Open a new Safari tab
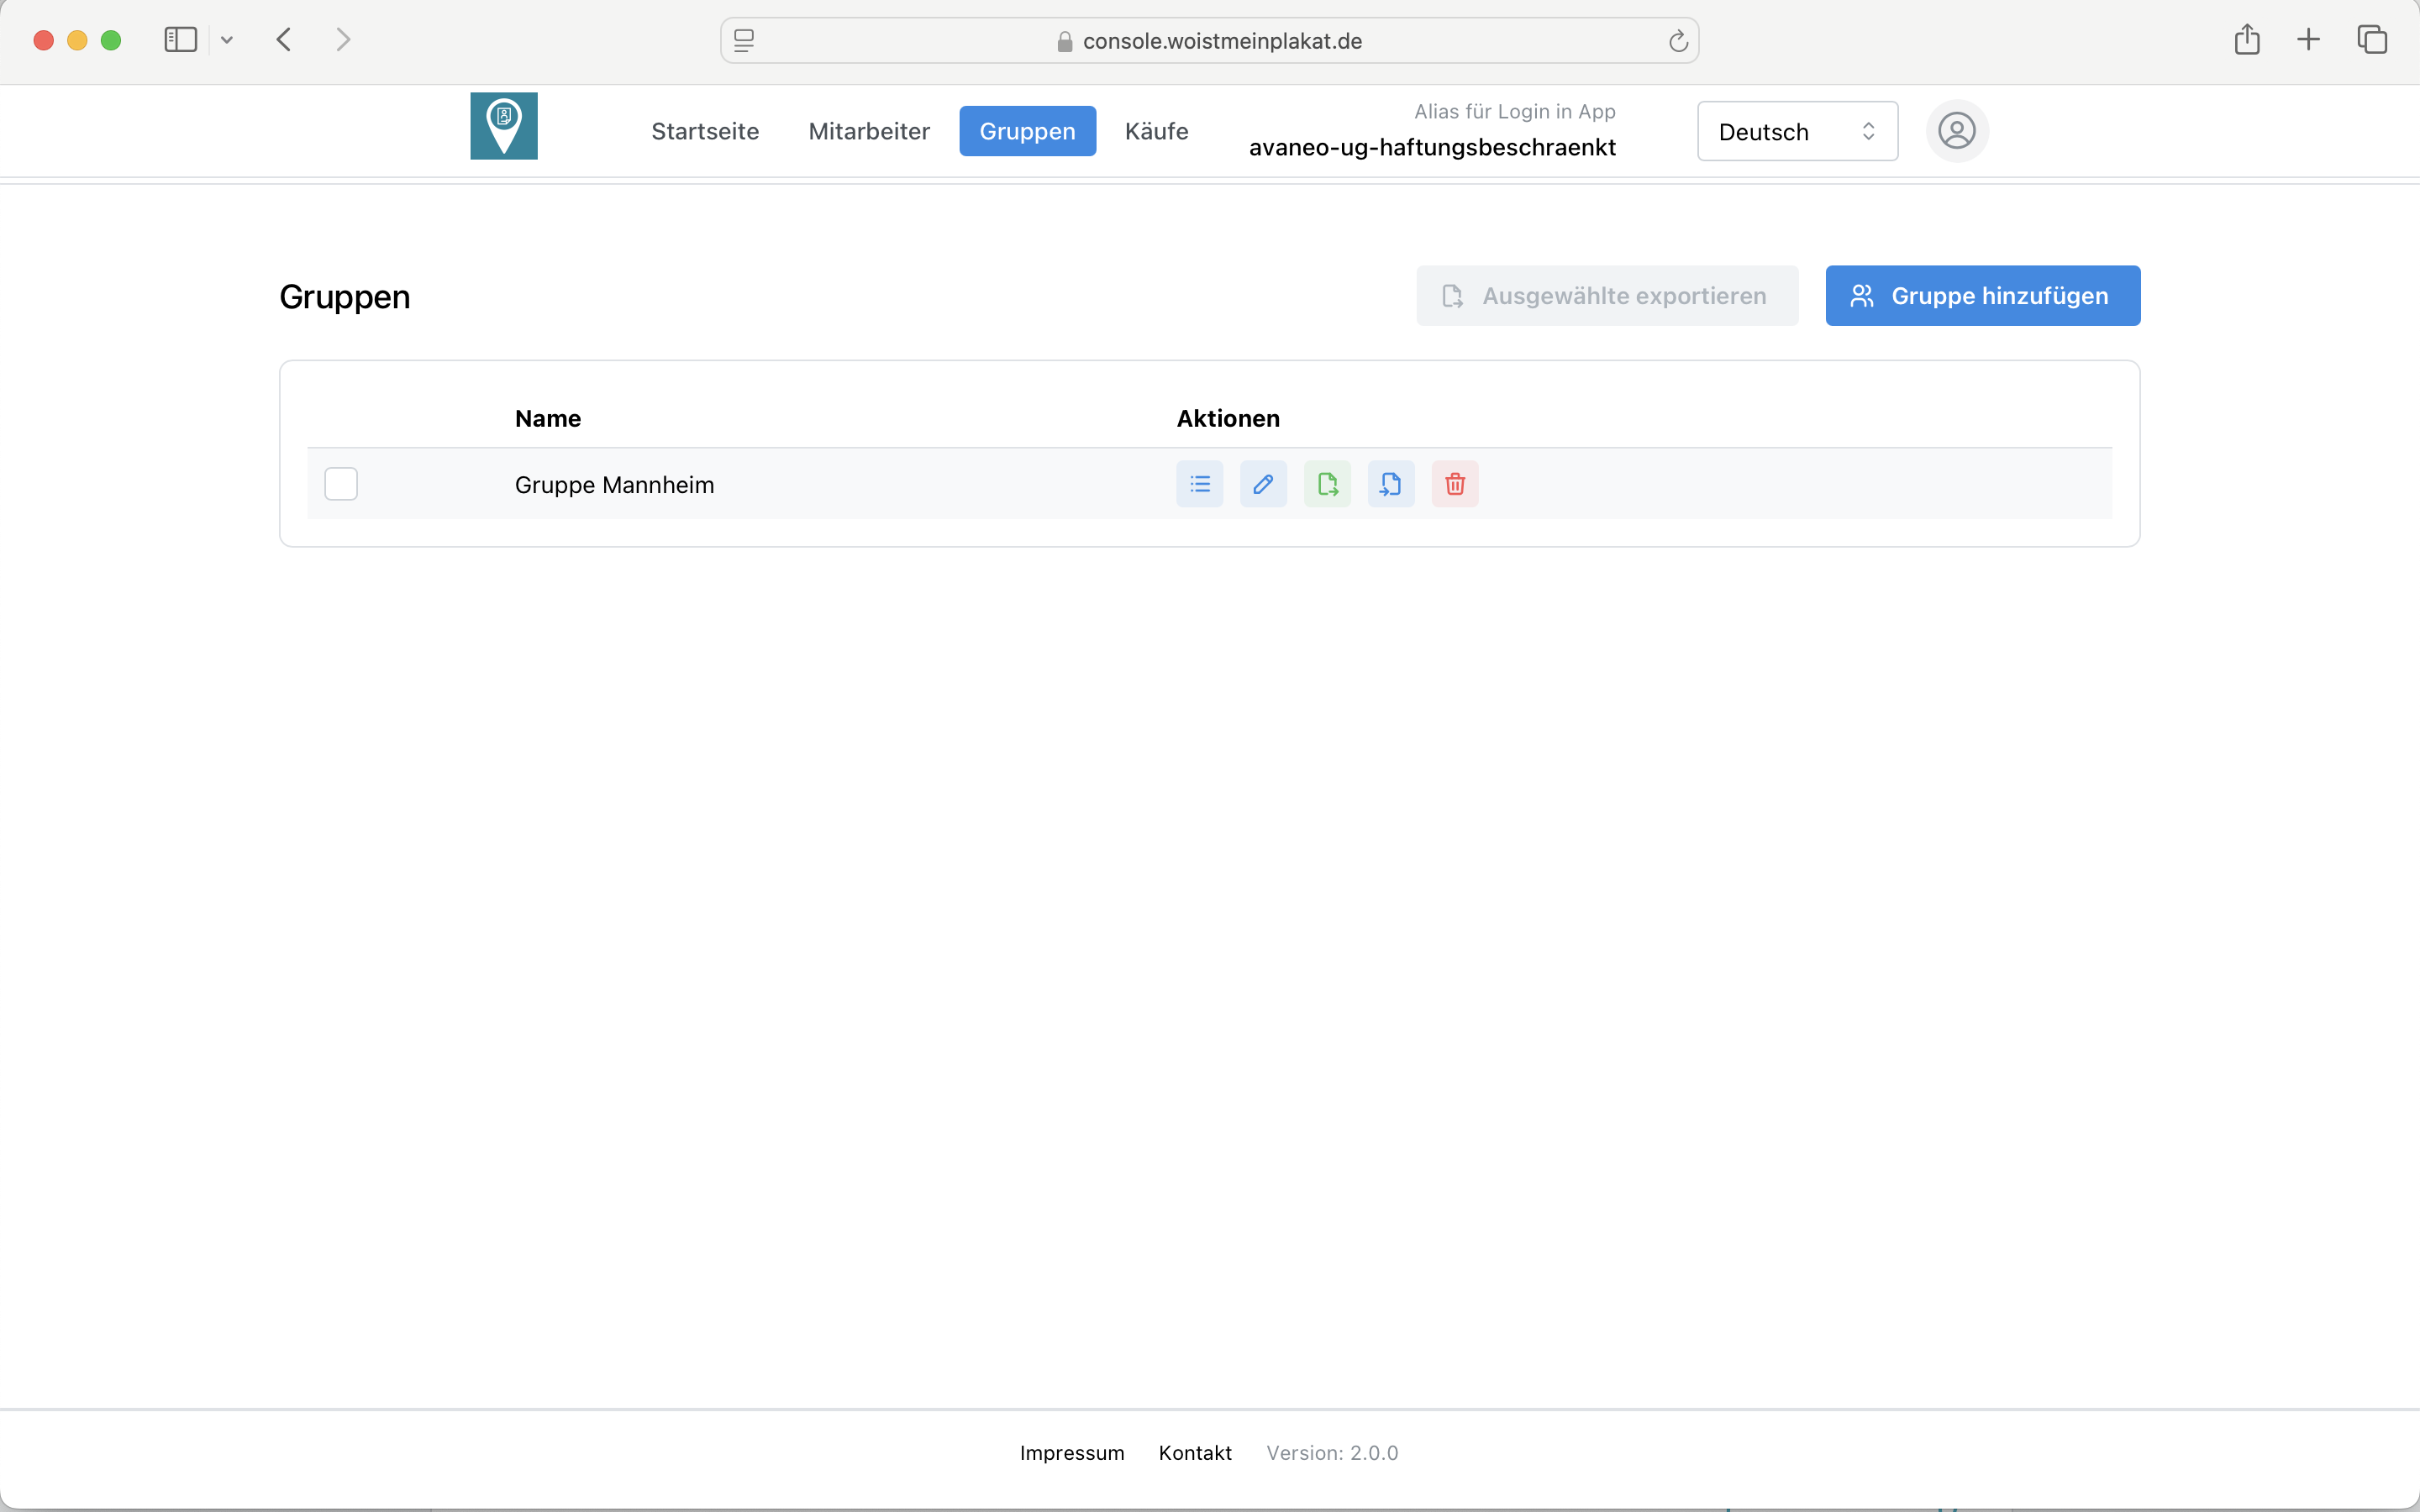The width and height of the screenshot is (2420, 1512). [2308, 40]
